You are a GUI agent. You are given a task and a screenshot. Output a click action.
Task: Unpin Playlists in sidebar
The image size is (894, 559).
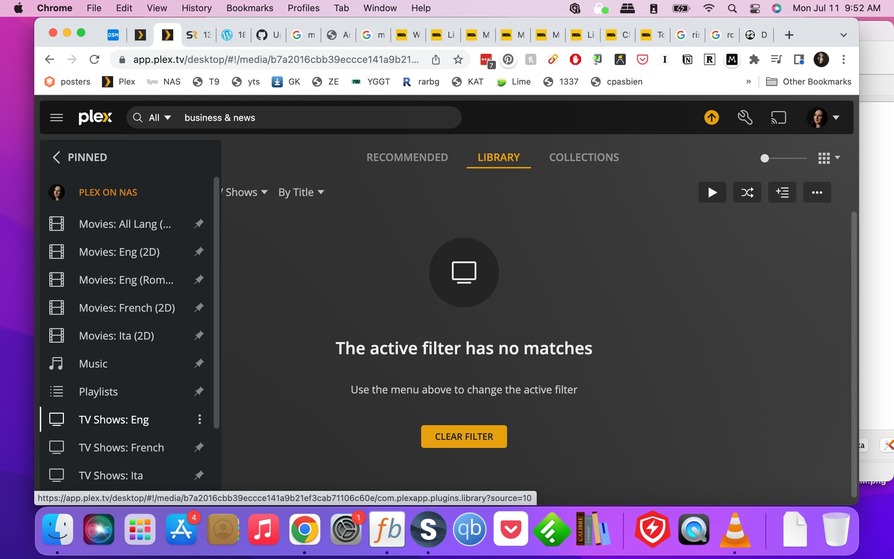(x=198, y=392)
